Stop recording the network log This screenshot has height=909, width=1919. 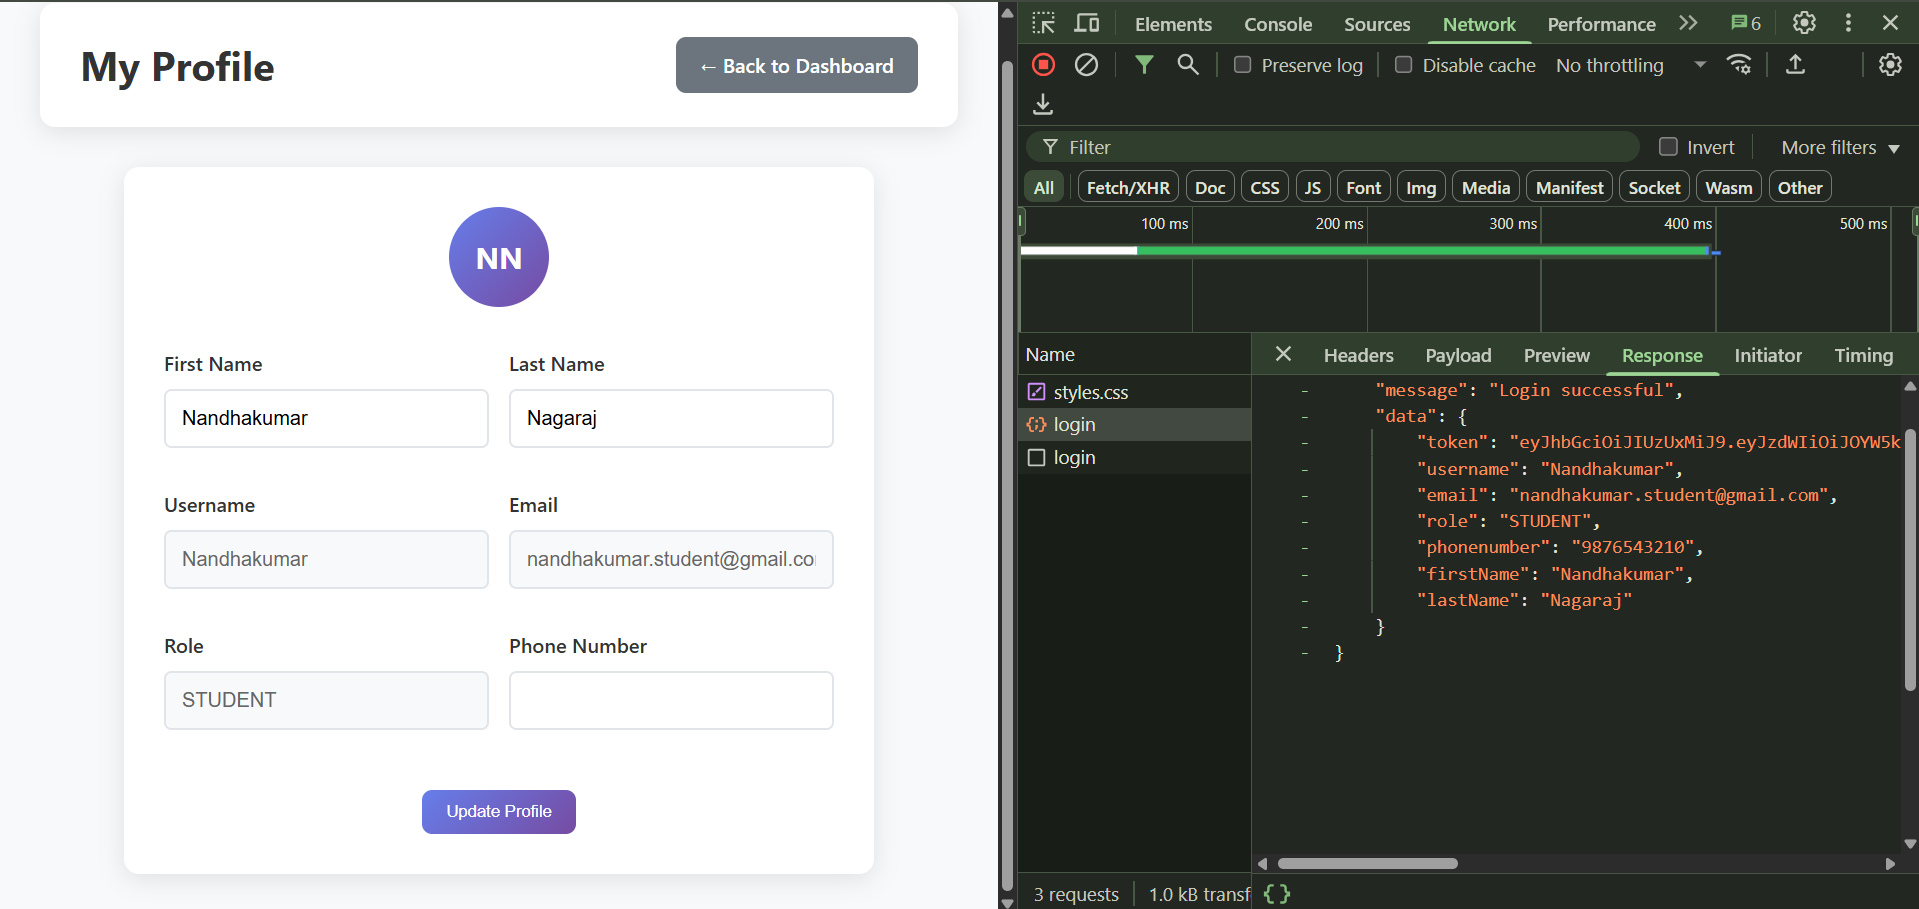(x=1043, y=65)
